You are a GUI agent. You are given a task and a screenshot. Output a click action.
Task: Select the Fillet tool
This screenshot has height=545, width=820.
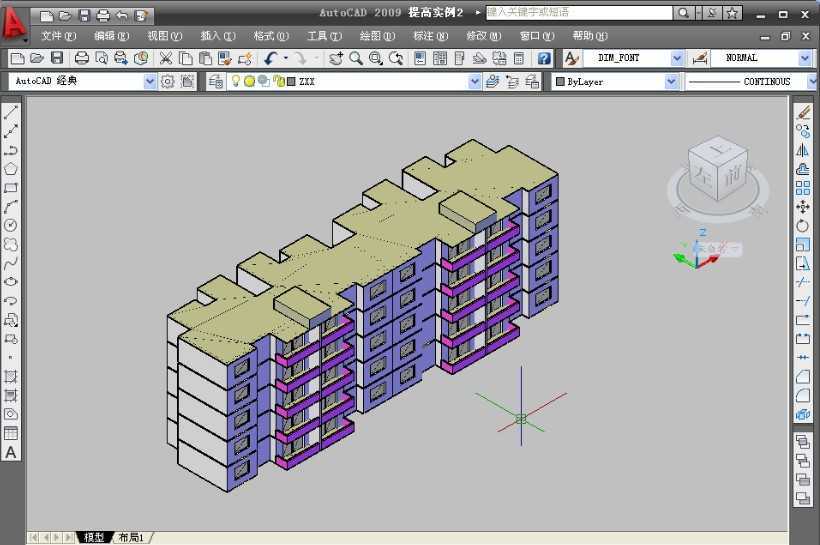[803, 395]
